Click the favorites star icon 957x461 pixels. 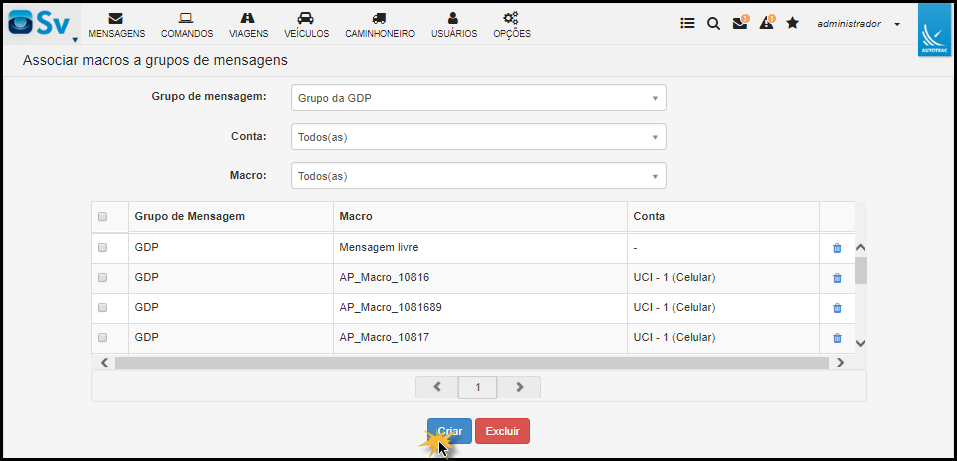[x=792, y=23]
